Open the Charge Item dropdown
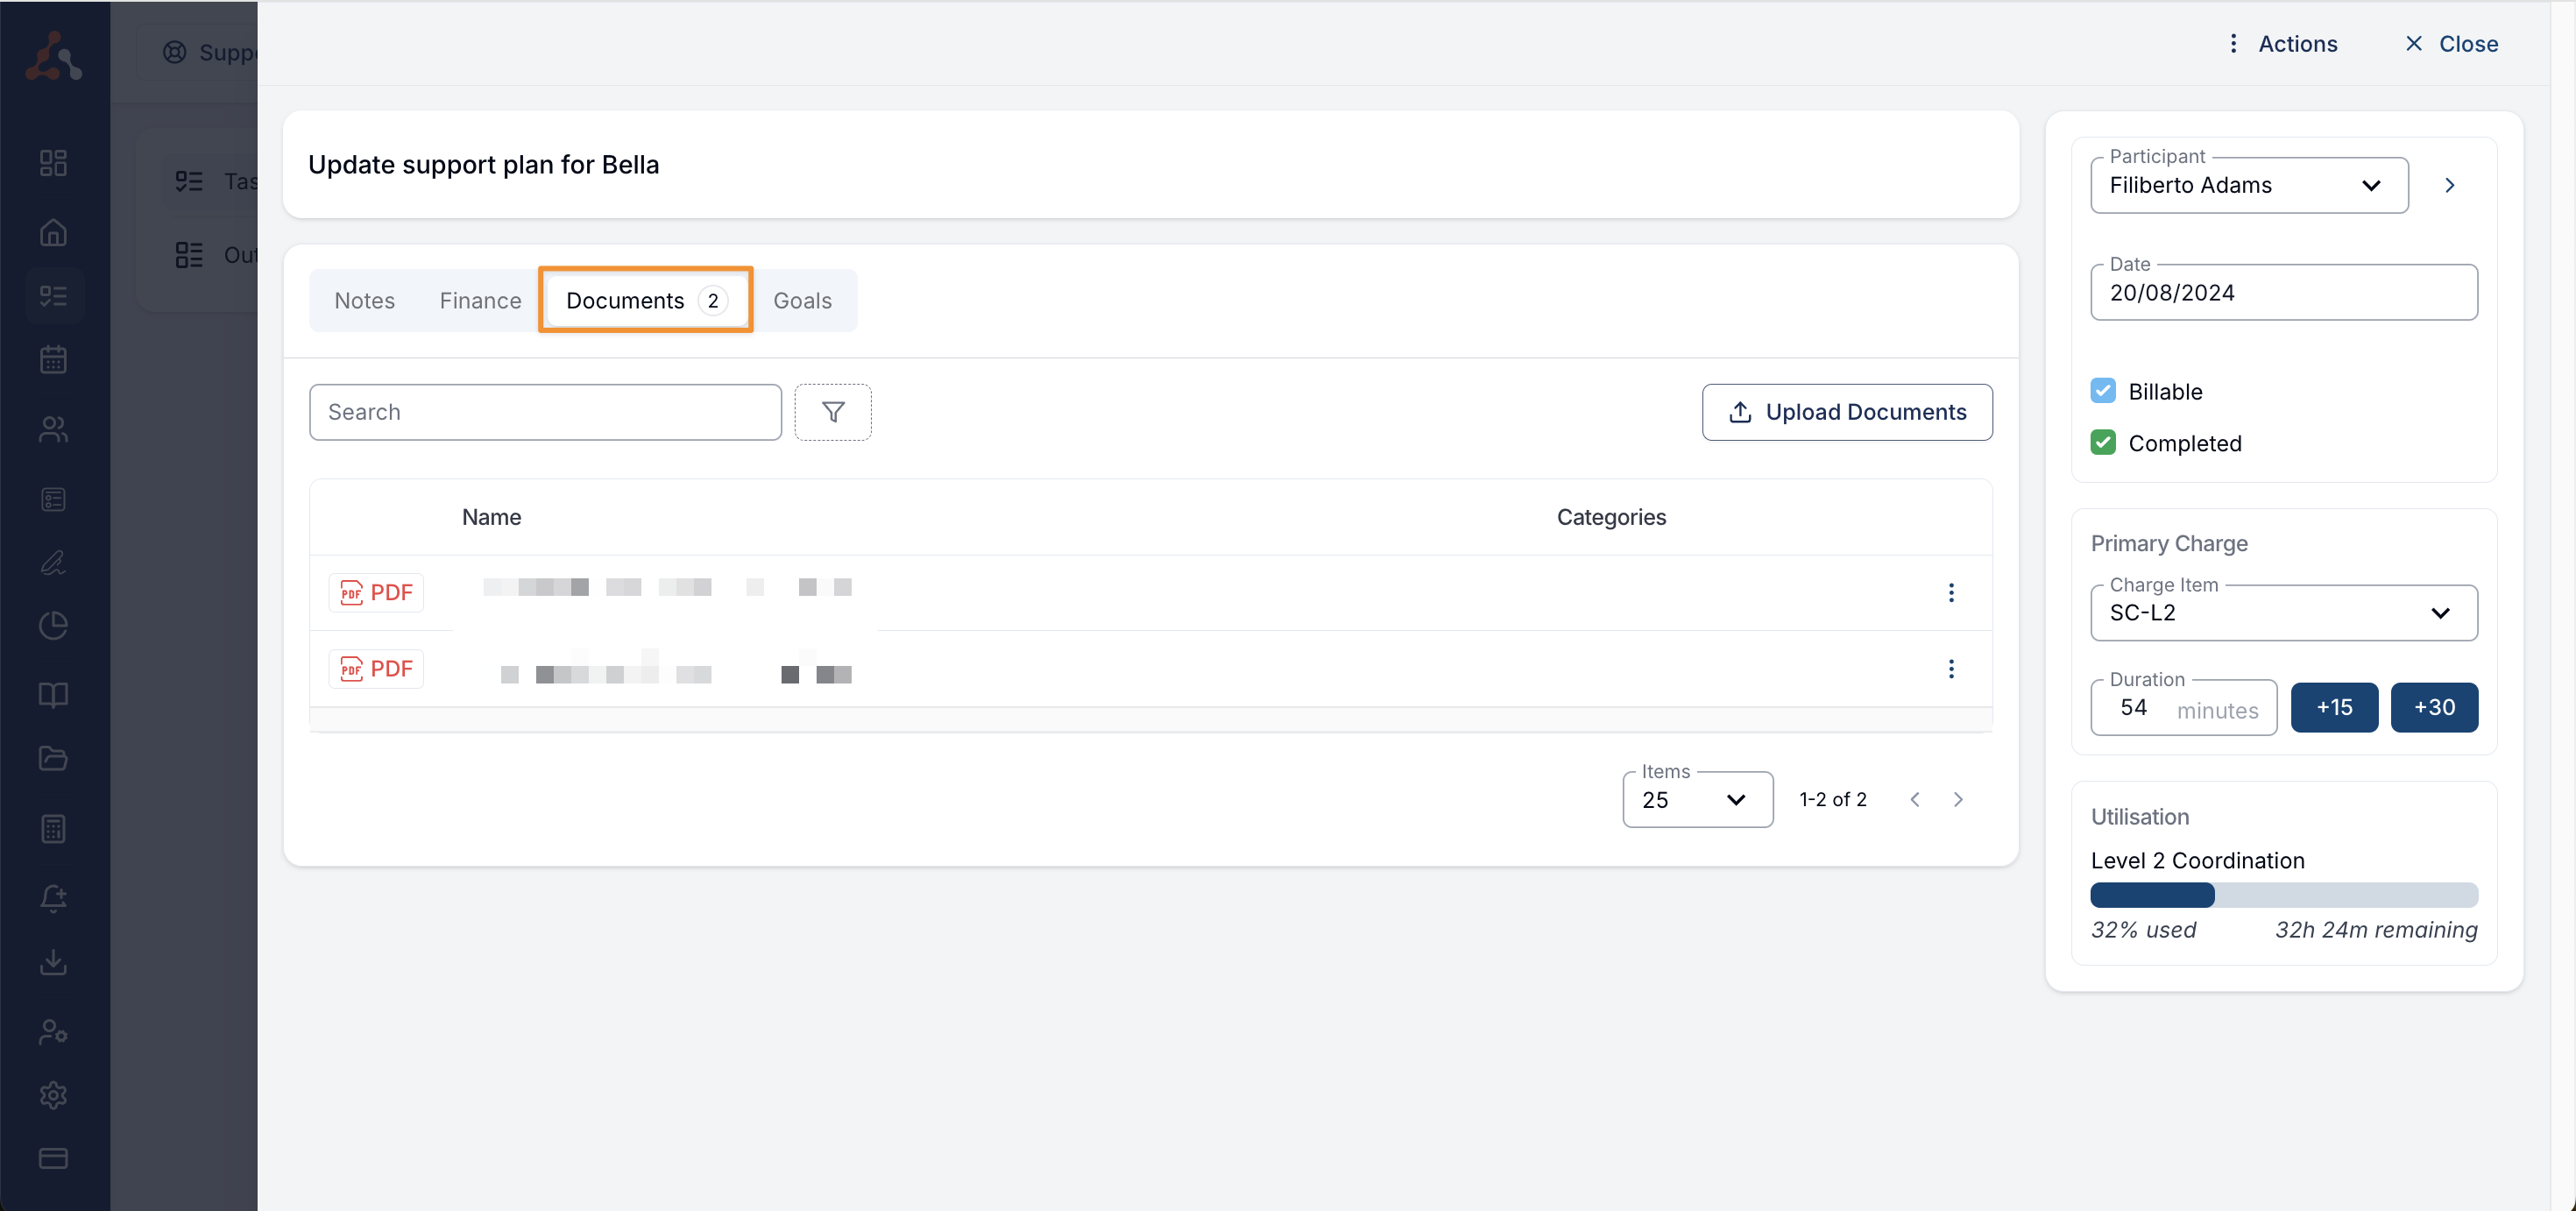Screen dimensions: 2576x1211 (x=2283, y=612)
